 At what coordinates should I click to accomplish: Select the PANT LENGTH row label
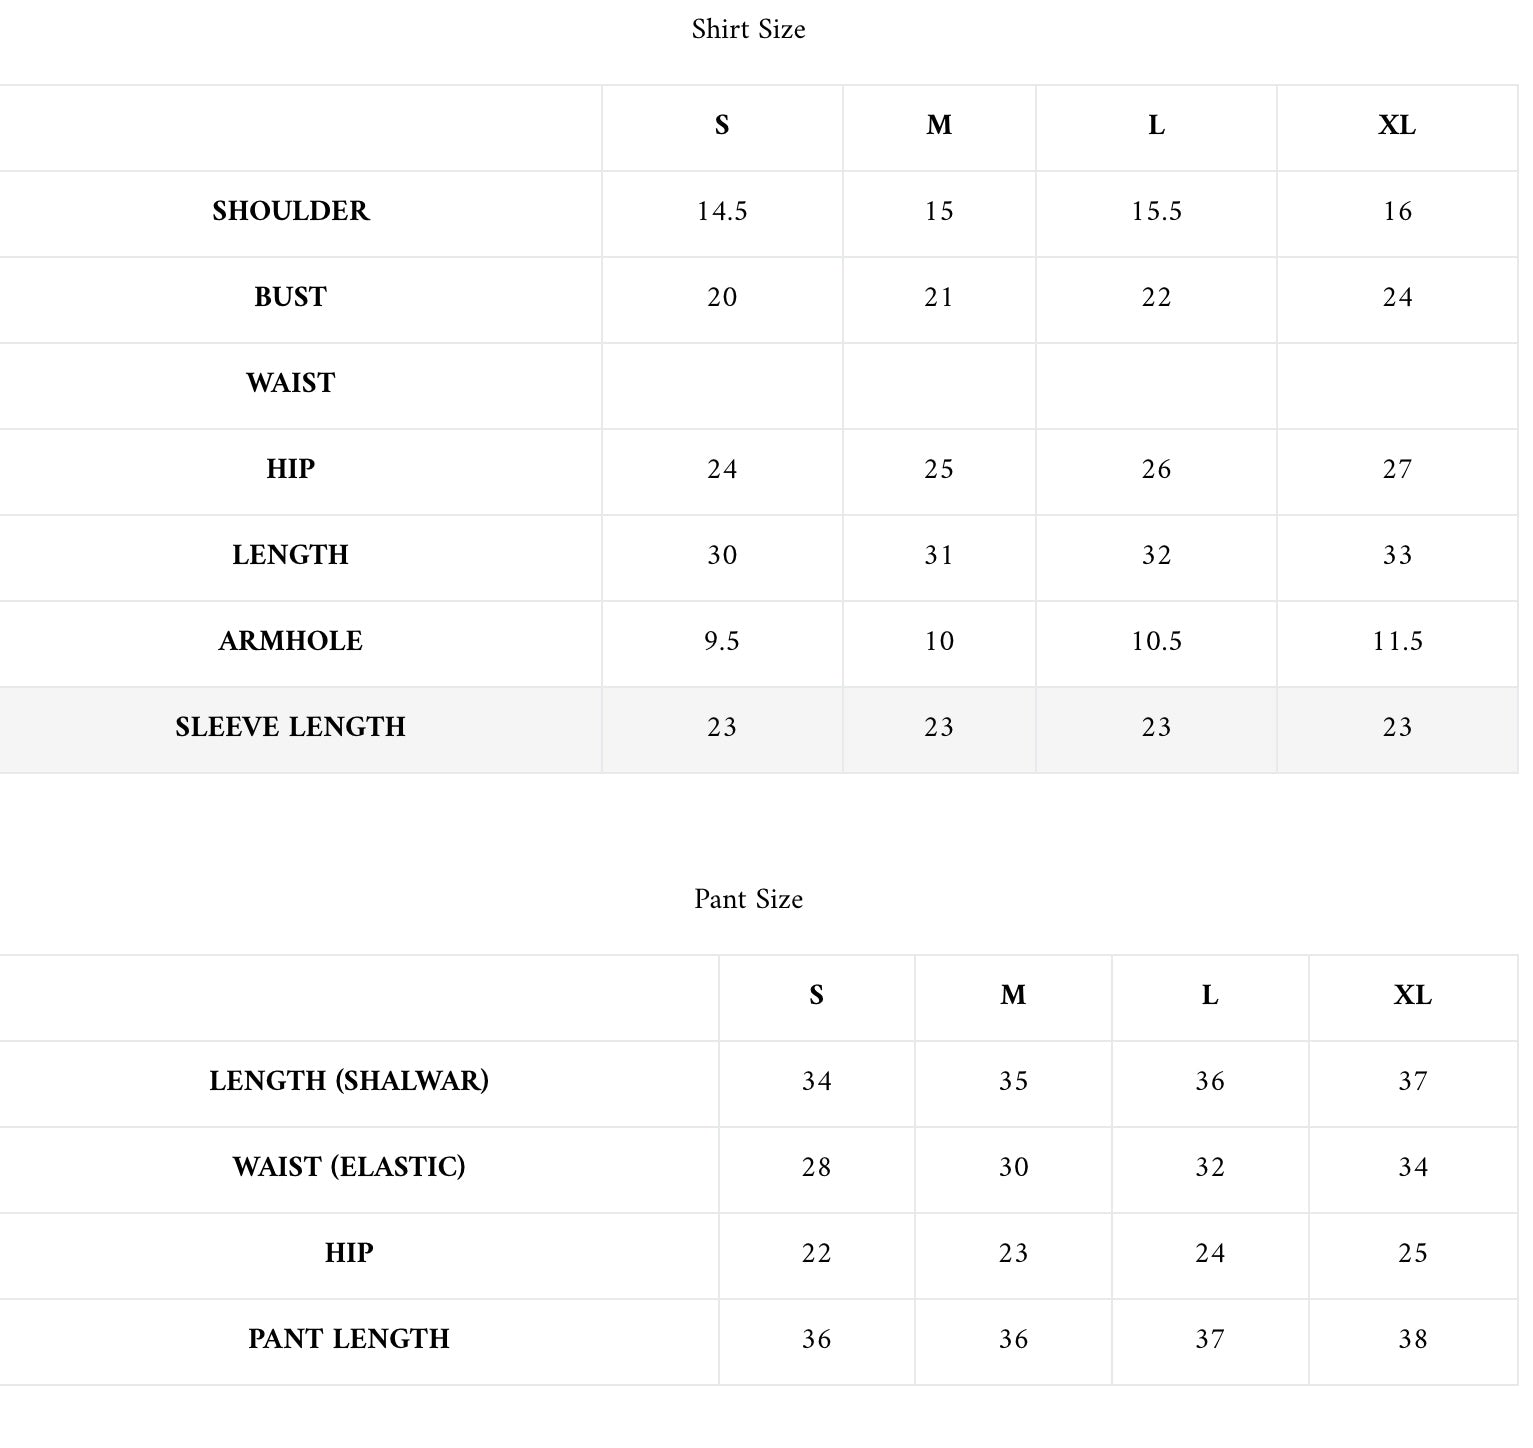pyautogui.click(x=349, y=1339)
